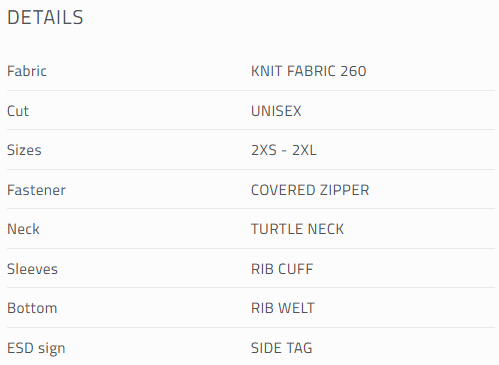Click the COVERED ZIPPER value

pos(310,190)
